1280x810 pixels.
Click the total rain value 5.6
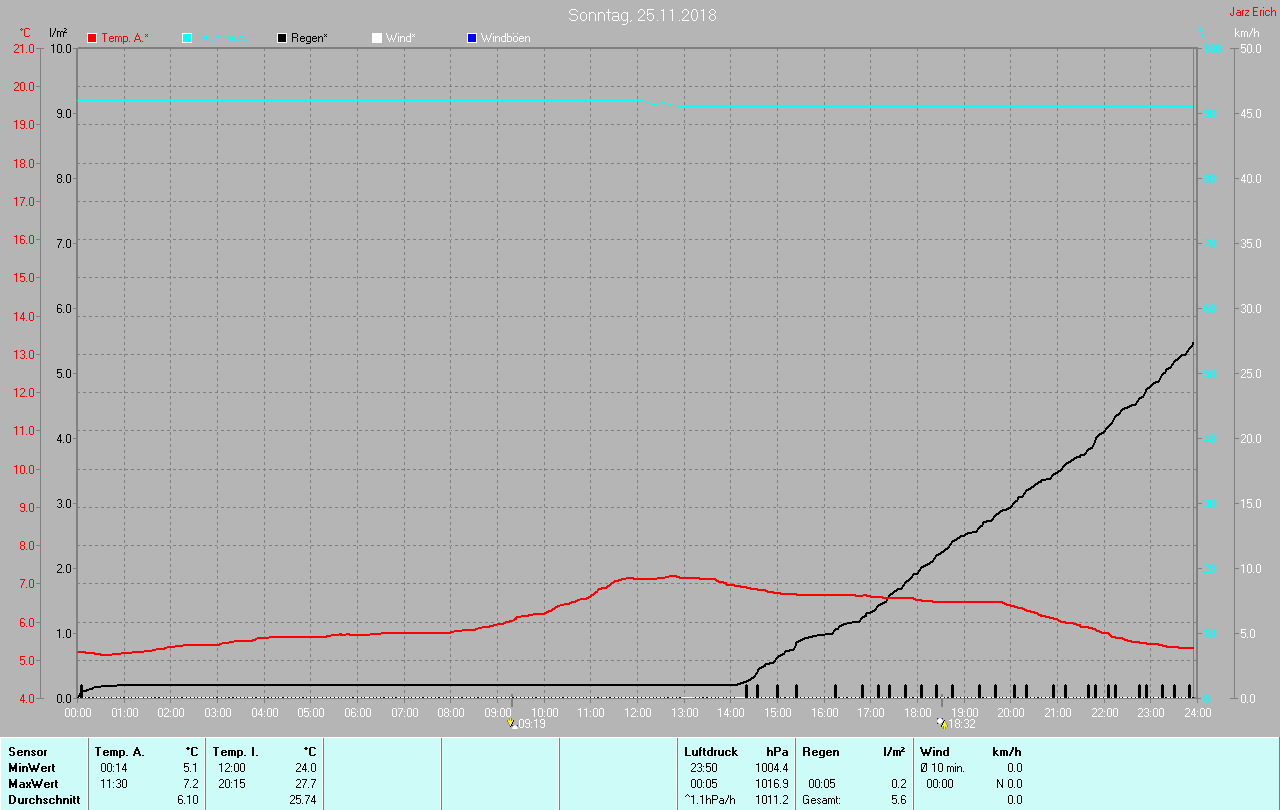pos(898,800)
